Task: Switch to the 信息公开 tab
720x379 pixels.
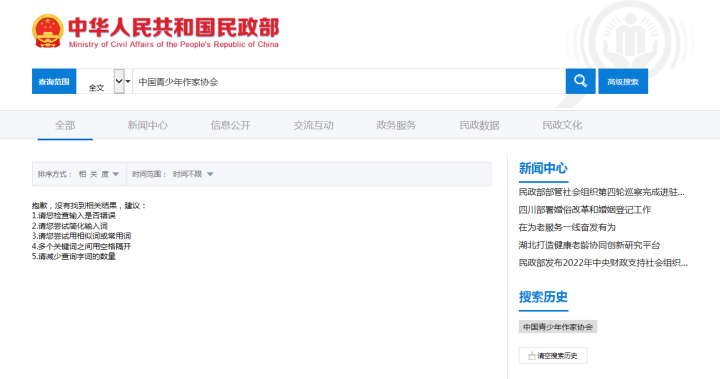Action: point(231,125)
